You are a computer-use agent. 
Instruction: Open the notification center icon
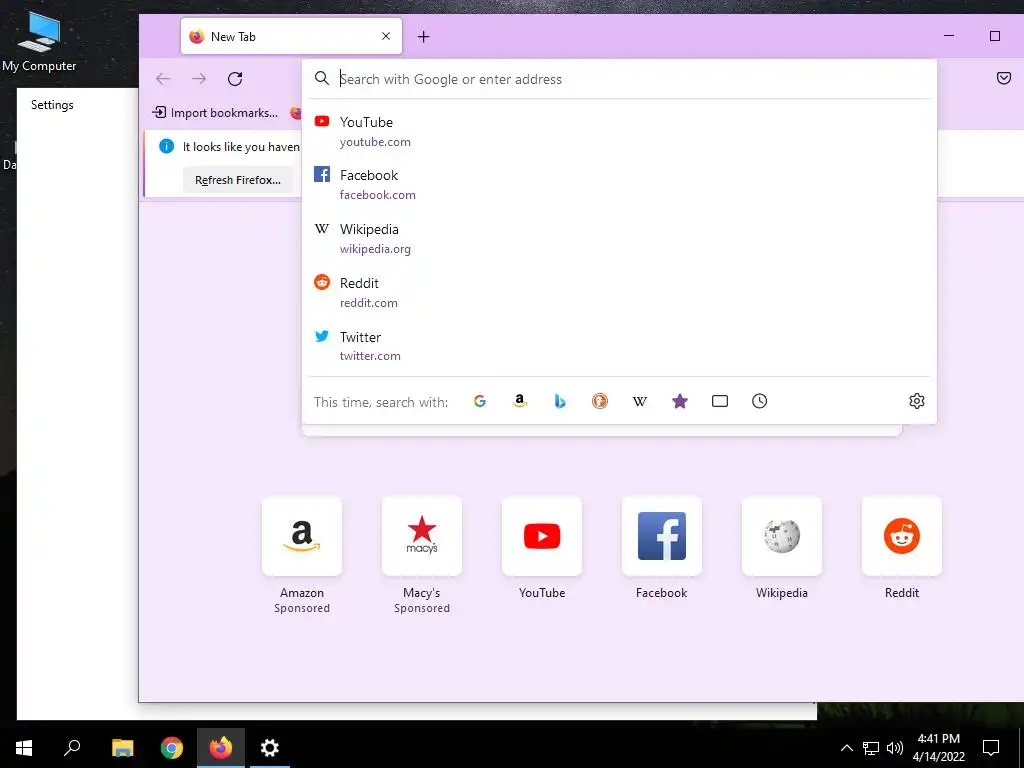(x=991, y=748)
